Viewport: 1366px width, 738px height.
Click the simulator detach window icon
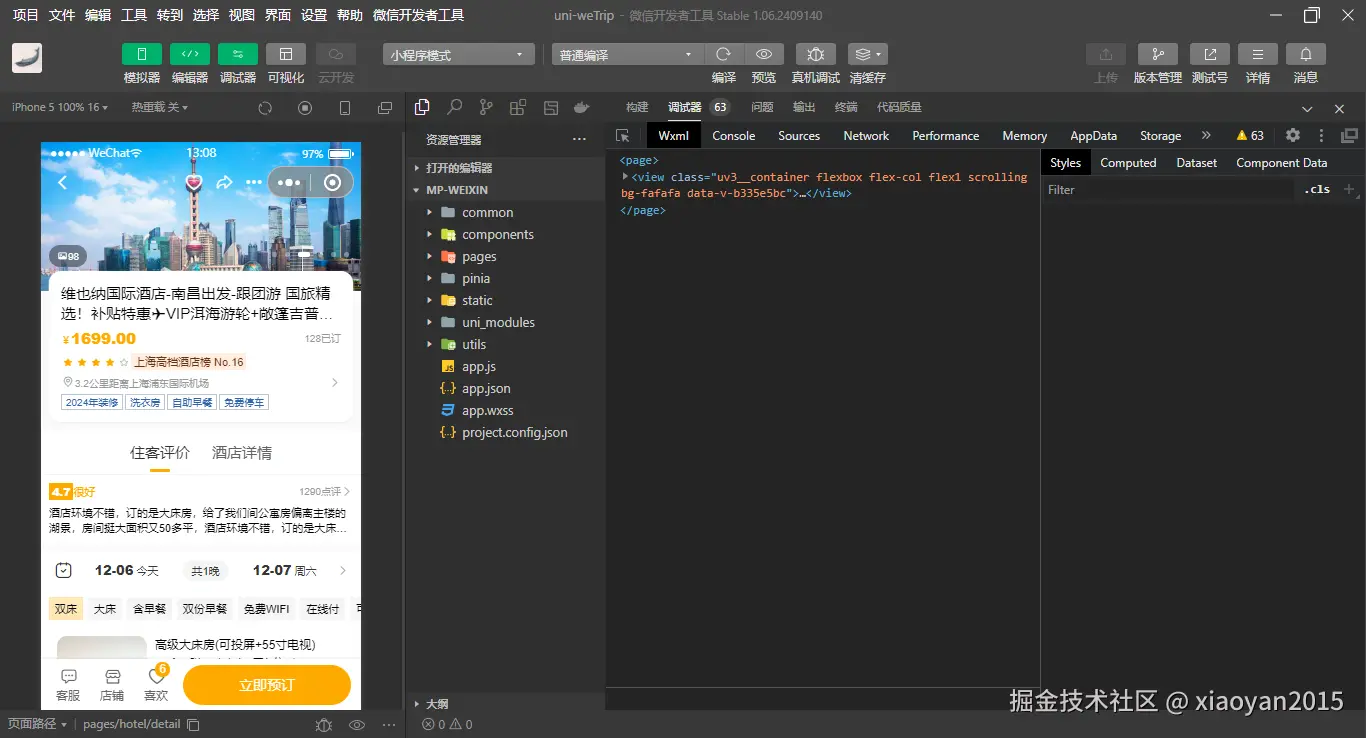(385, 108)
